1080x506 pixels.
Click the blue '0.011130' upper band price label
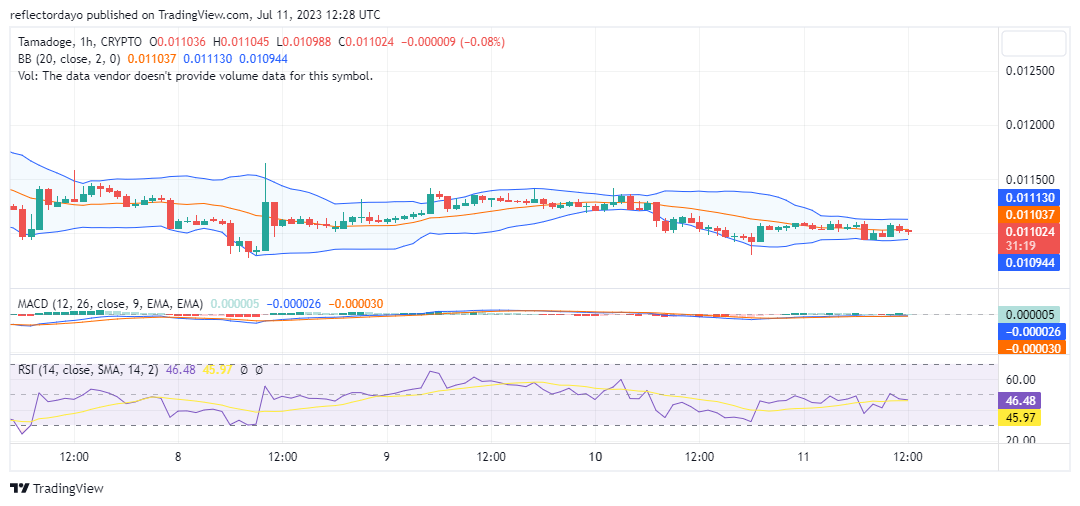(x=1031, y=198)
